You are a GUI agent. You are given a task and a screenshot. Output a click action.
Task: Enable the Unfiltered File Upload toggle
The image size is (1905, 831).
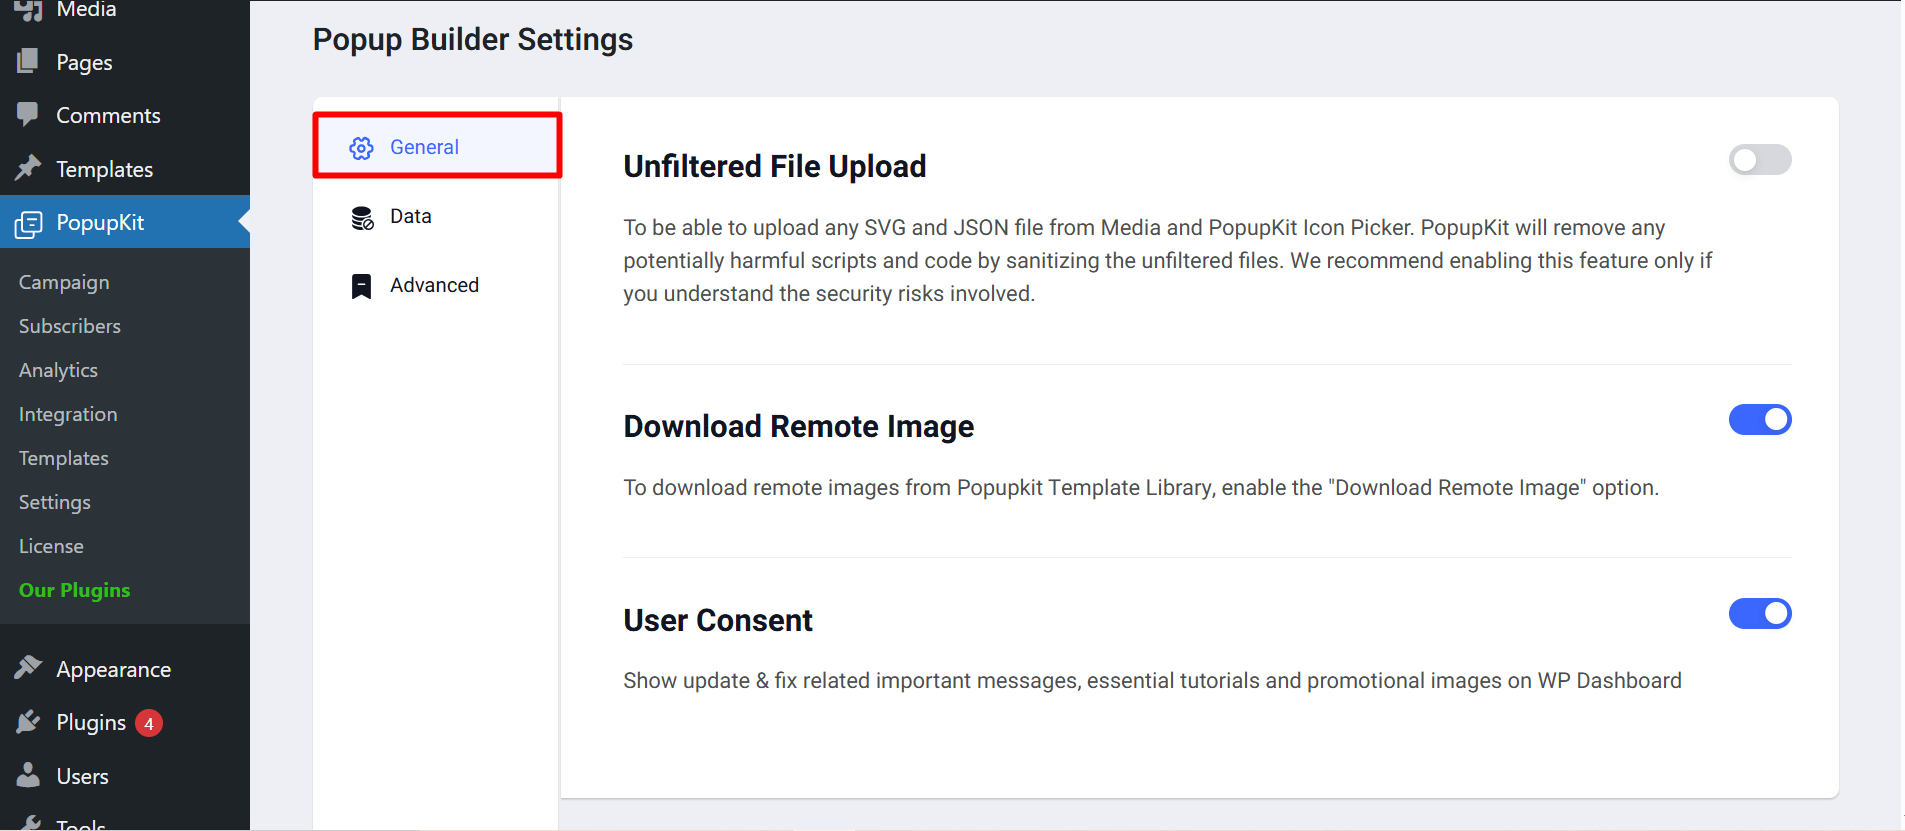[1759, 160]
